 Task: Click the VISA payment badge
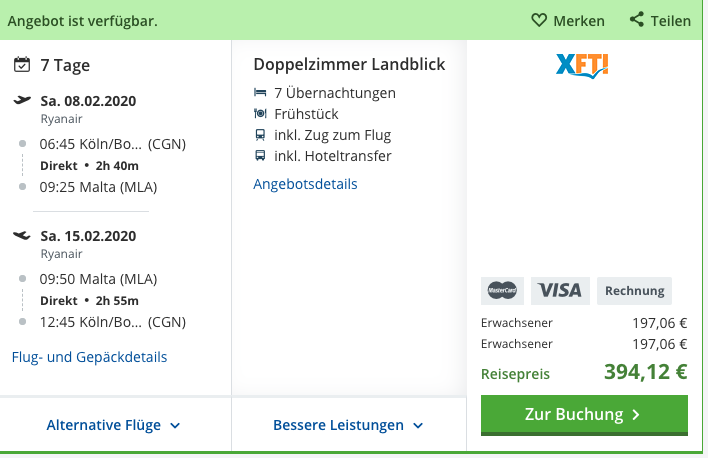point(560,291)
